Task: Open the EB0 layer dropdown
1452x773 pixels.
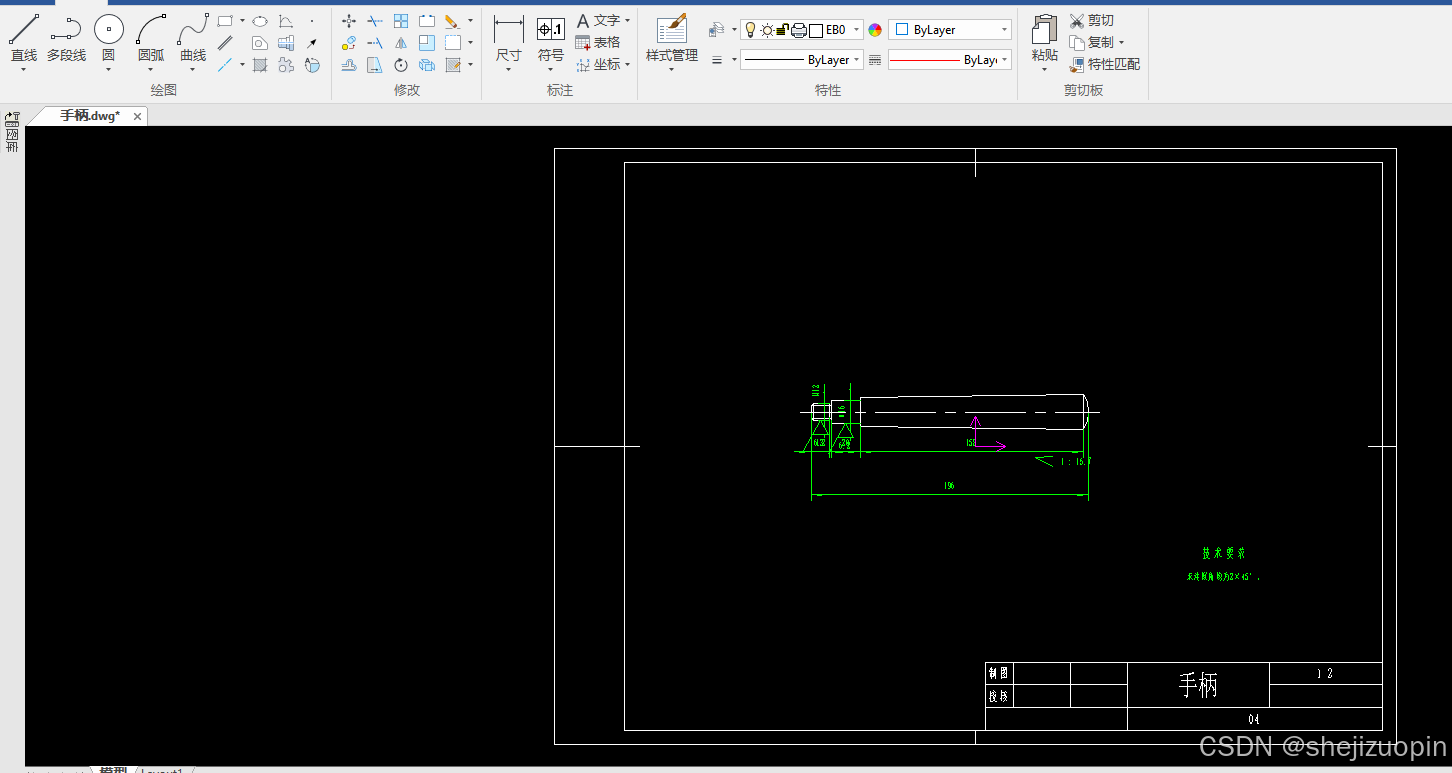Action: 857,30
